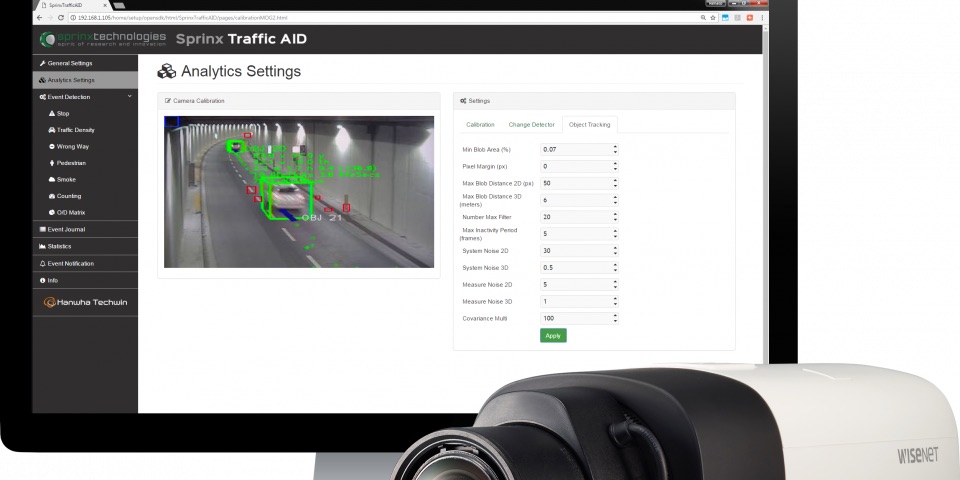Open the Event Journal page

pos(85,229)
